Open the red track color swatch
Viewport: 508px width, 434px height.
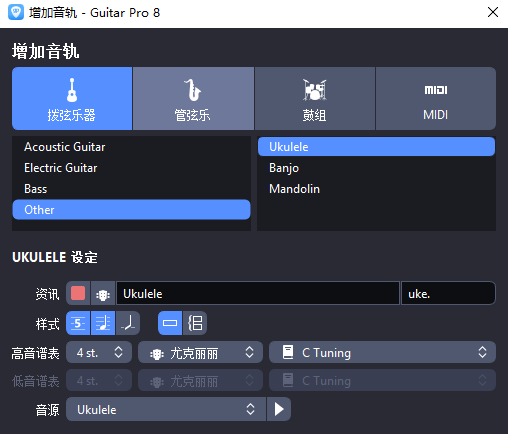pyautogui.click(x=78, y=293)
